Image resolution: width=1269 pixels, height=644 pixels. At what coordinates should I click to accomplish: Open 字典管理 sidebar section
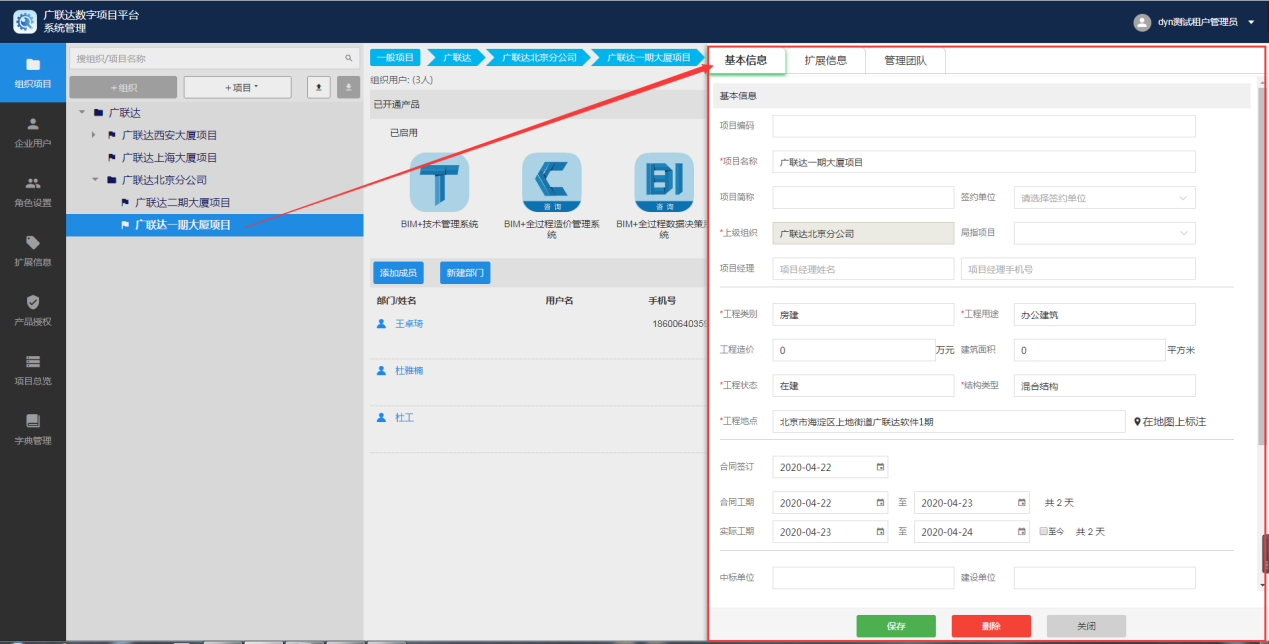33,429
